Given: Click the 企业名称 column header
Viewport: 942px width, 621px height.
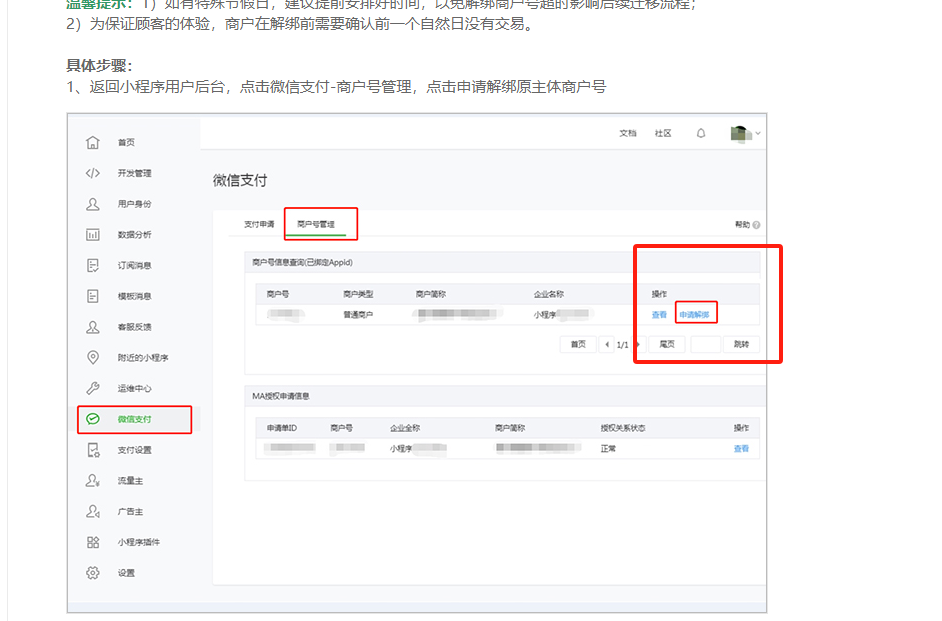Looking at the screenshot, I should click(x=548, y=294).
